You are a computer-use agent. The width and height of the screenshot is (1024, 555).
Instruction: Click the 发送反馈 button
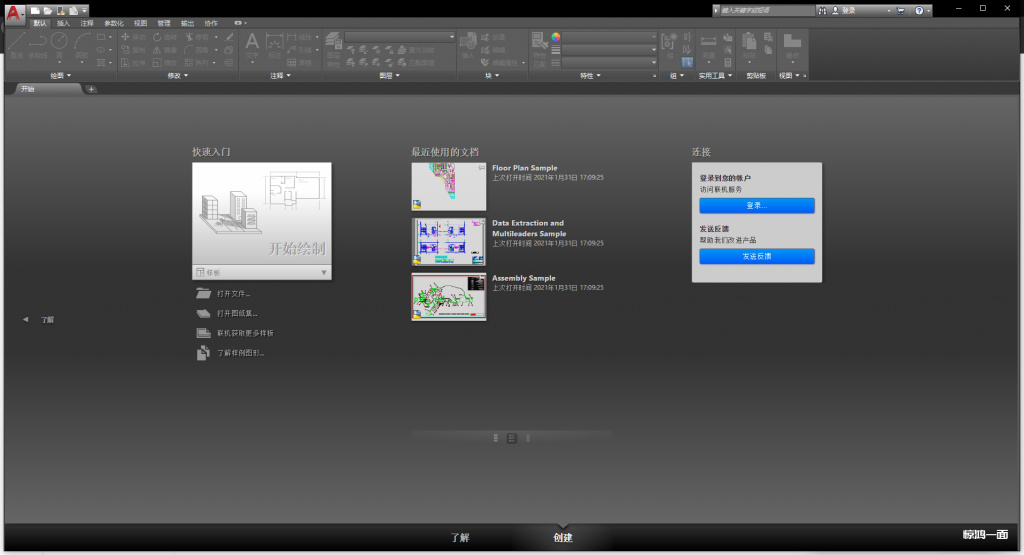point(756,256)
